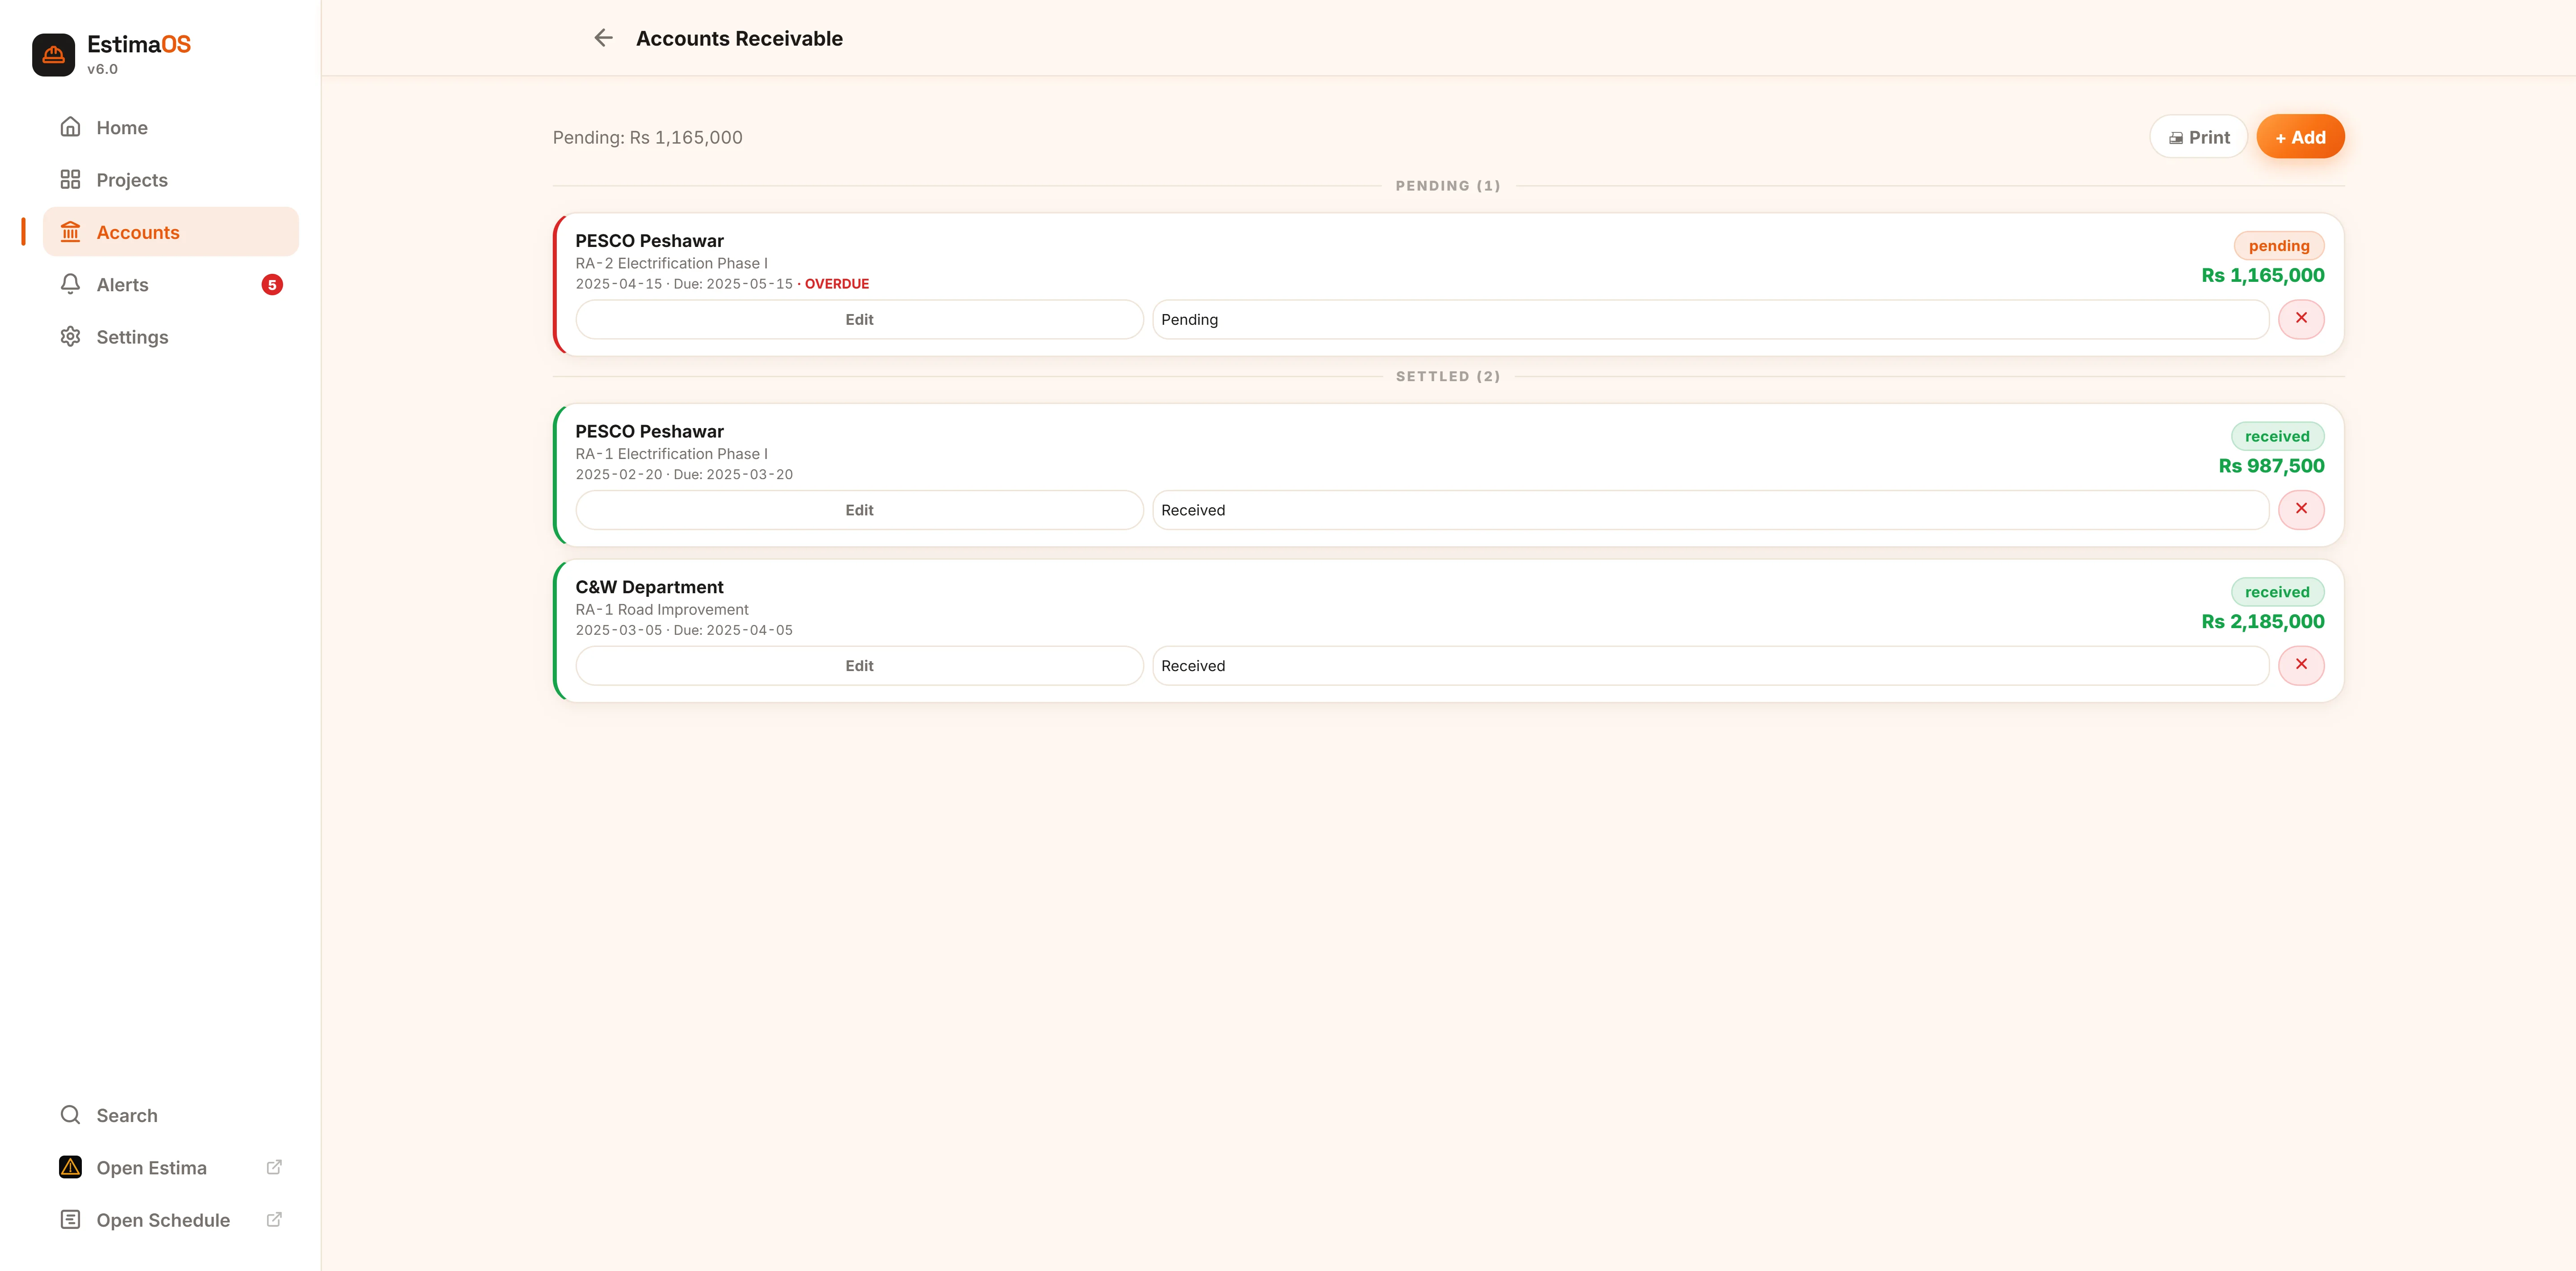Click the Search magnifier icon
The height and width of the screenshot is (1271, 2576).
pos(70,1115)
